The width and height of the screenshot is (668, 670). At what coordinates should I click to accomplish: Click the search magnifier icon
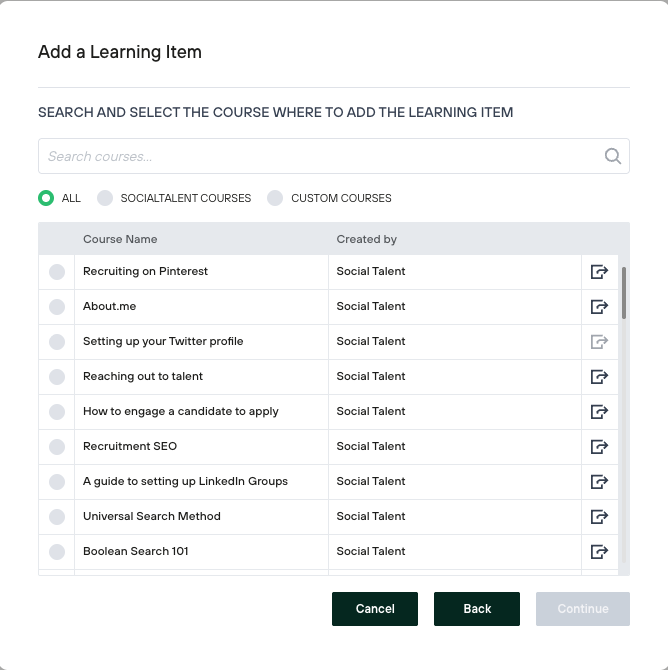pos(613,156)
